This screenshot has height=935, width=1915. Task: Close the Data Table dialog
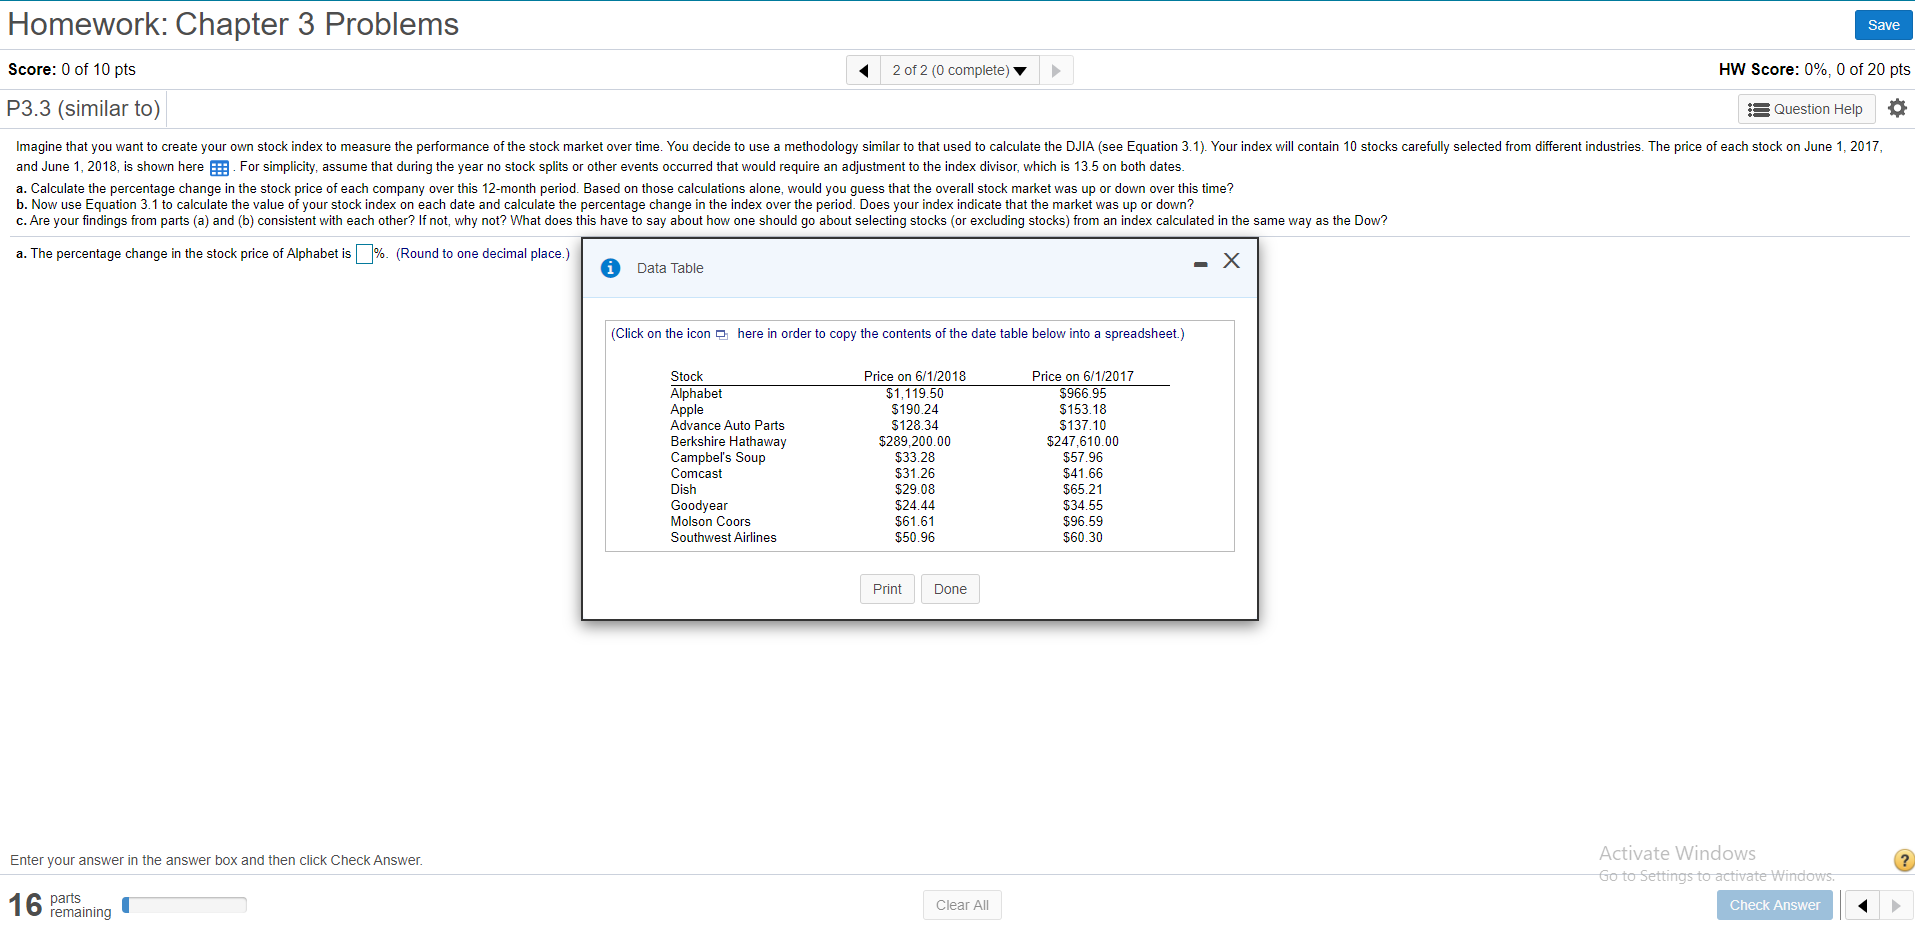coord(1231,261)
